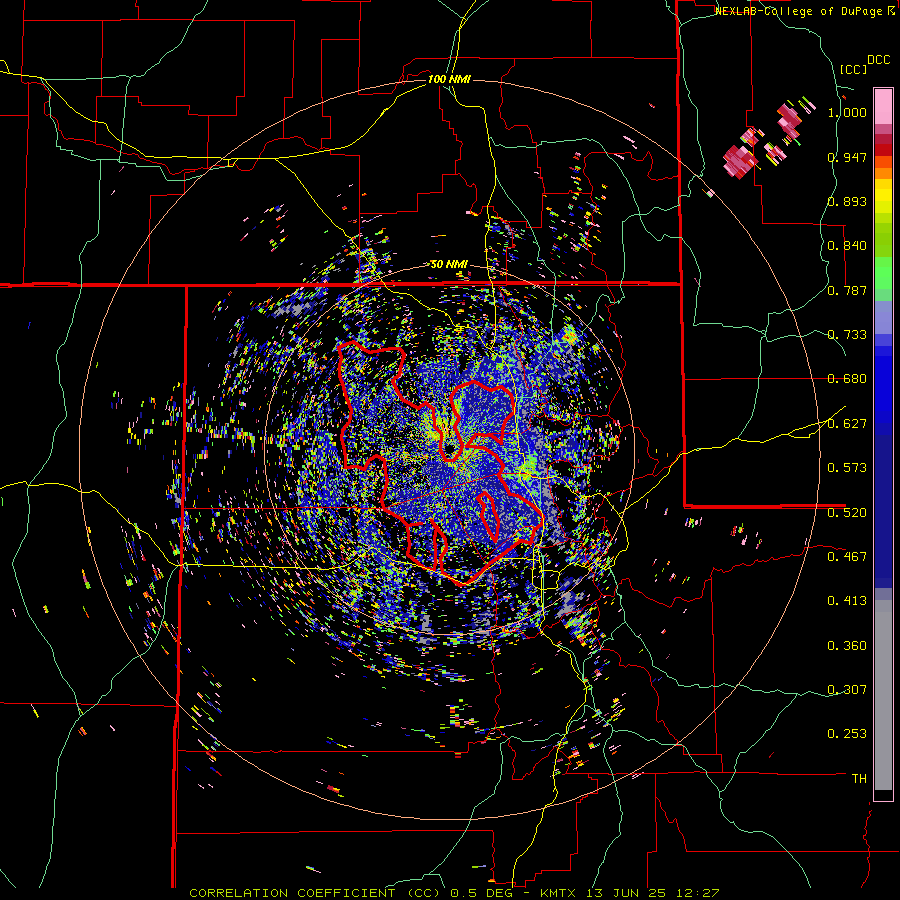Select the 0.307 legend value

[x=847, y=689]
